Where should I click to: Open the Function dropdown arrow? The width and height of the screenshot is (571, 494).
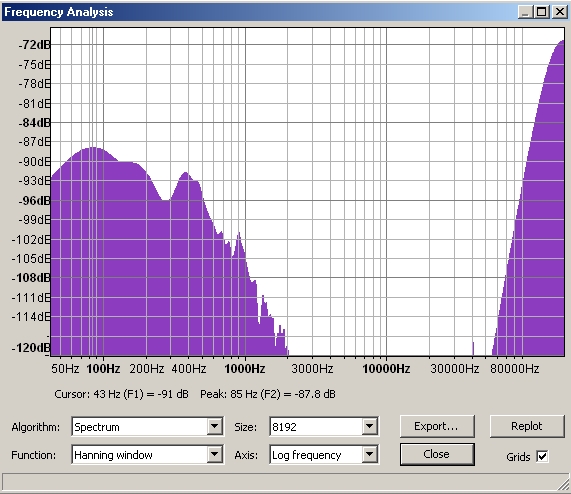pos(215,454)
